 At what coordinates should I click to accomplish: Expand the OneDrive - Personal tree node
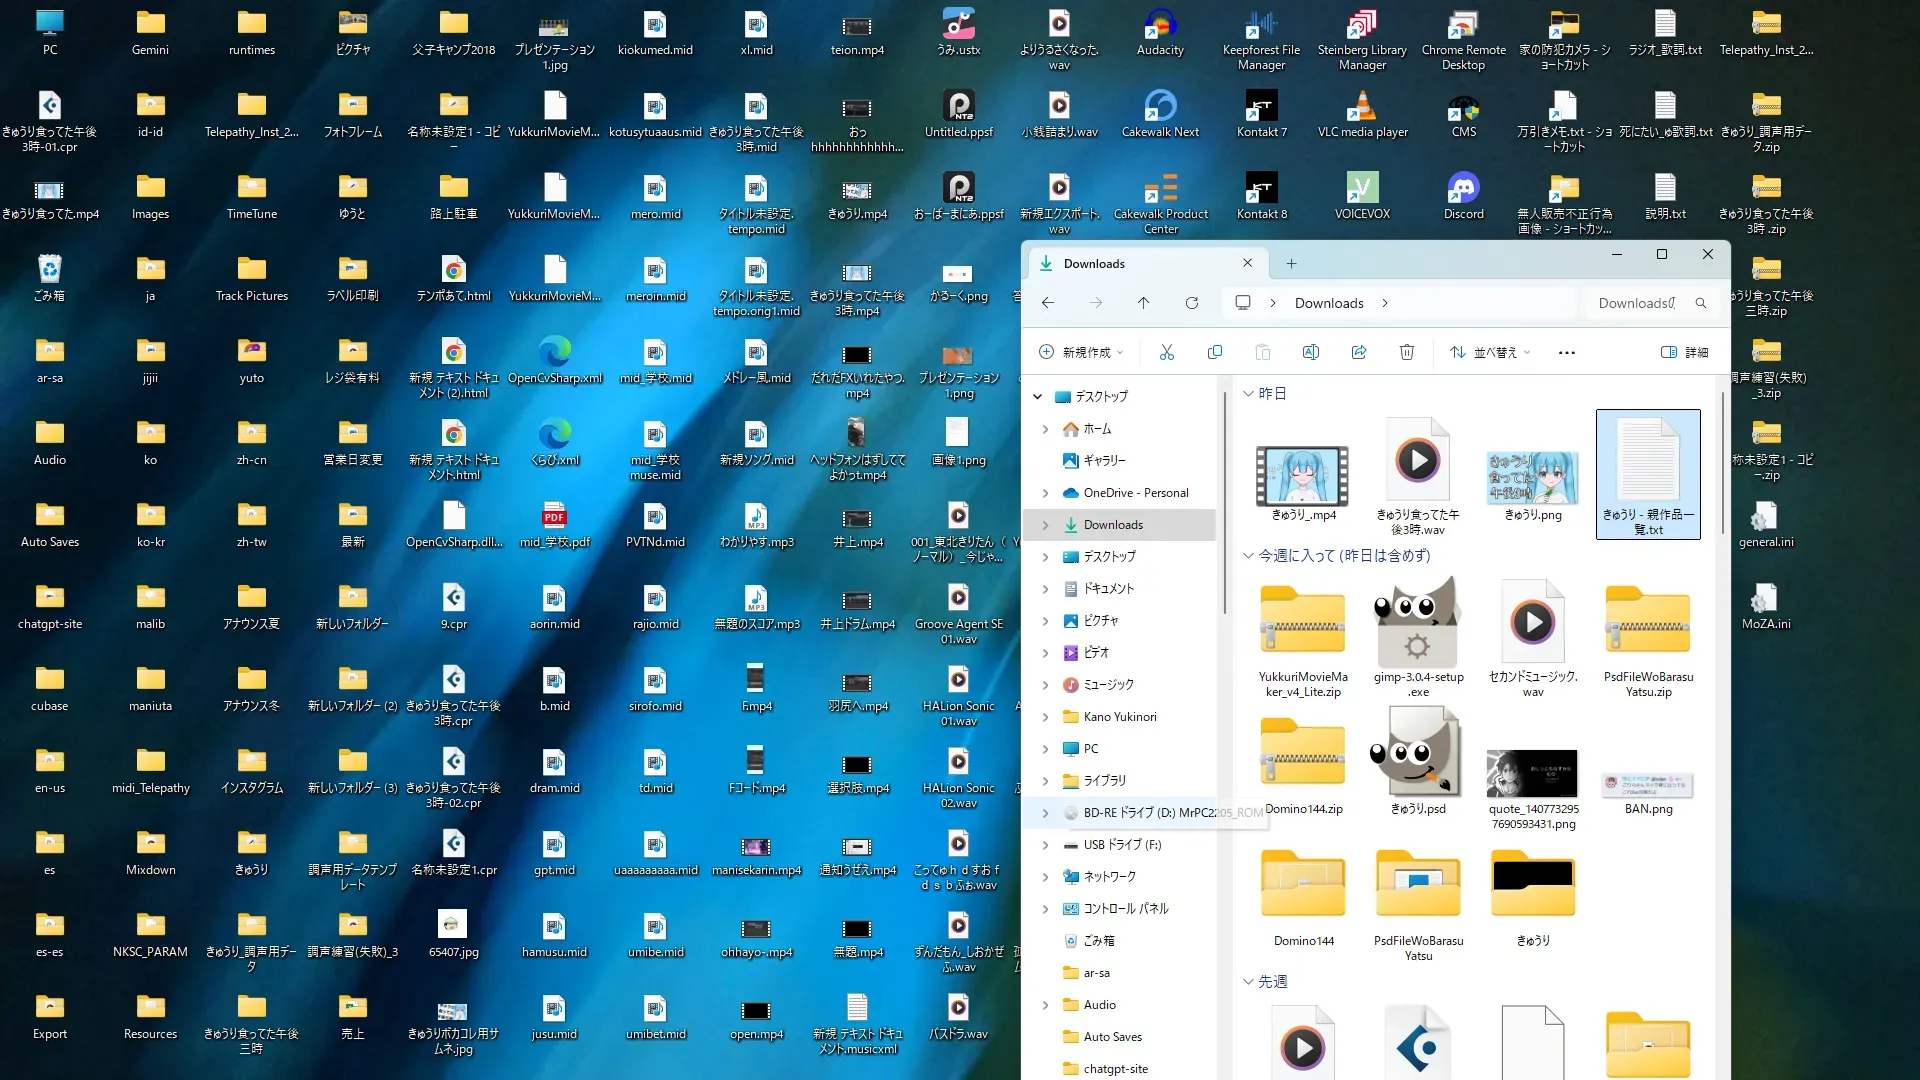tap(1045, 493)
